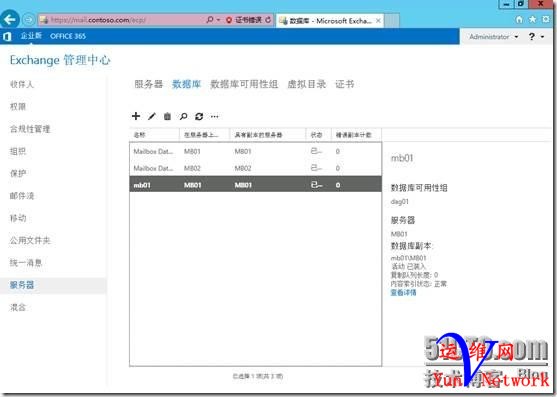Click the address bar search magnifier icon
This screenshot has width=557, height=397.
(210, 20)
